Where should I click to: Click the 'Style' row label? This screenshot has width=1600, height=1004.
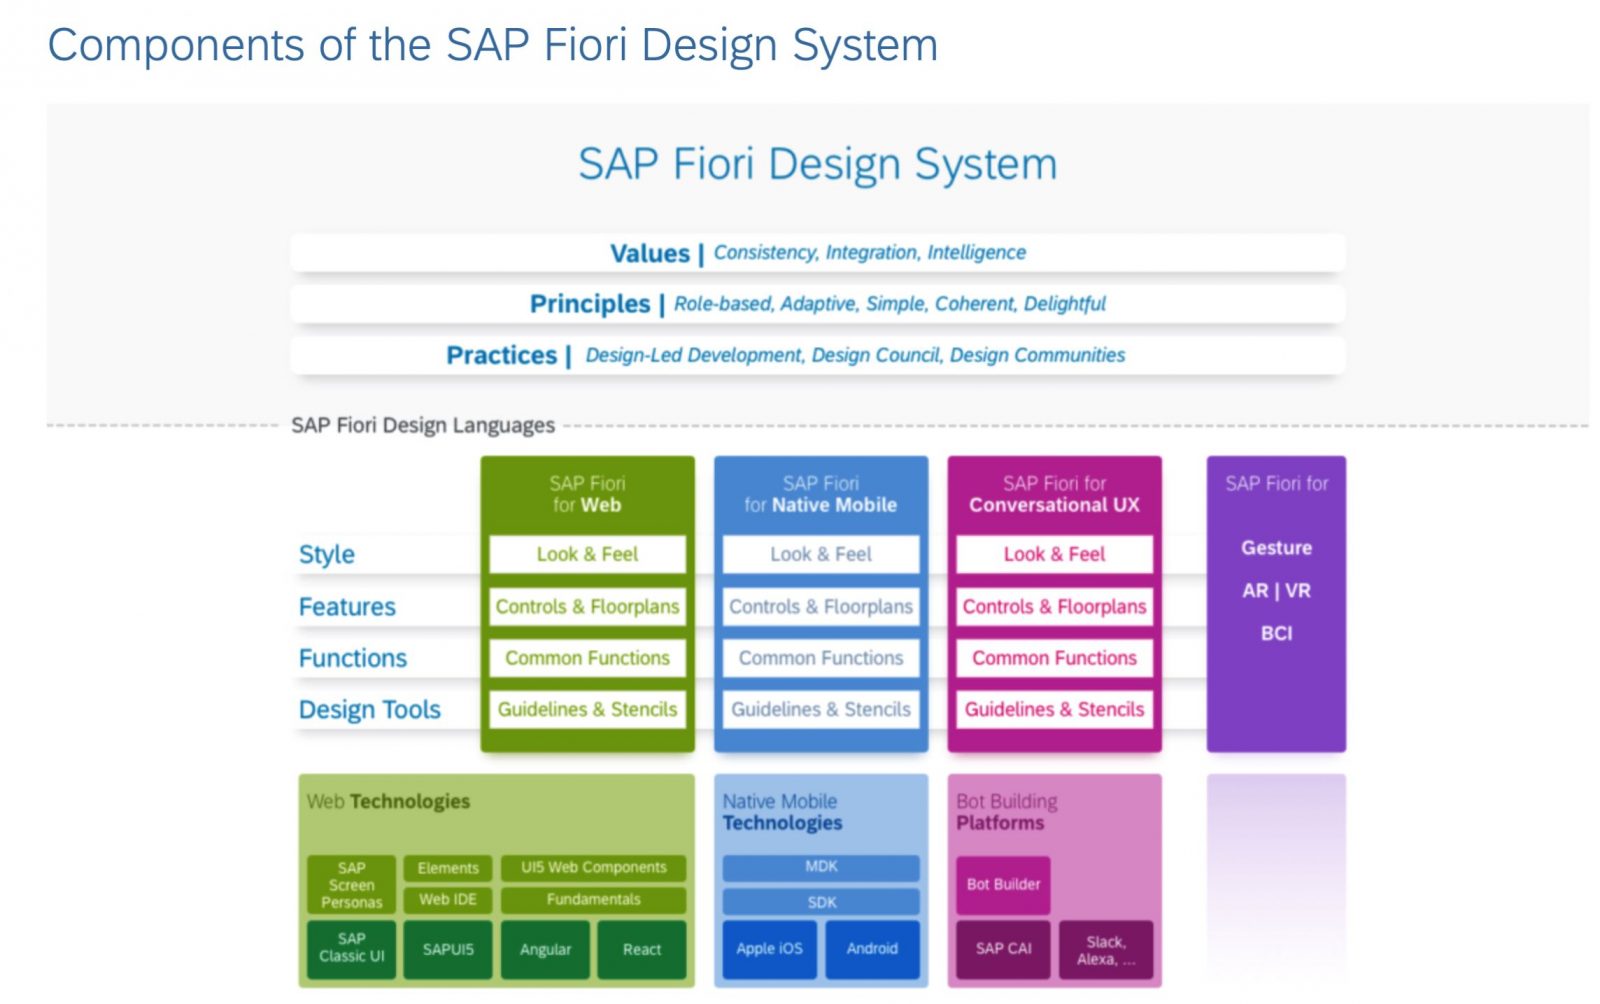click(327, 554)
